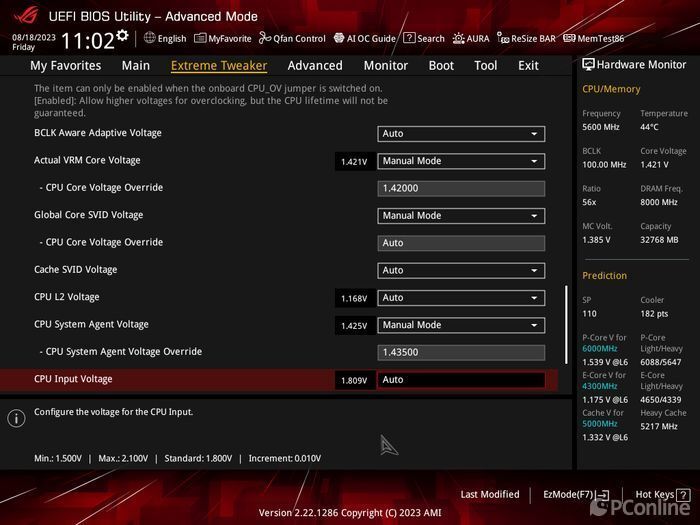Screen dimensions: 700x525
Task: Click the 8000 MHz DRAM Freq. value
Action: [659, 202]
